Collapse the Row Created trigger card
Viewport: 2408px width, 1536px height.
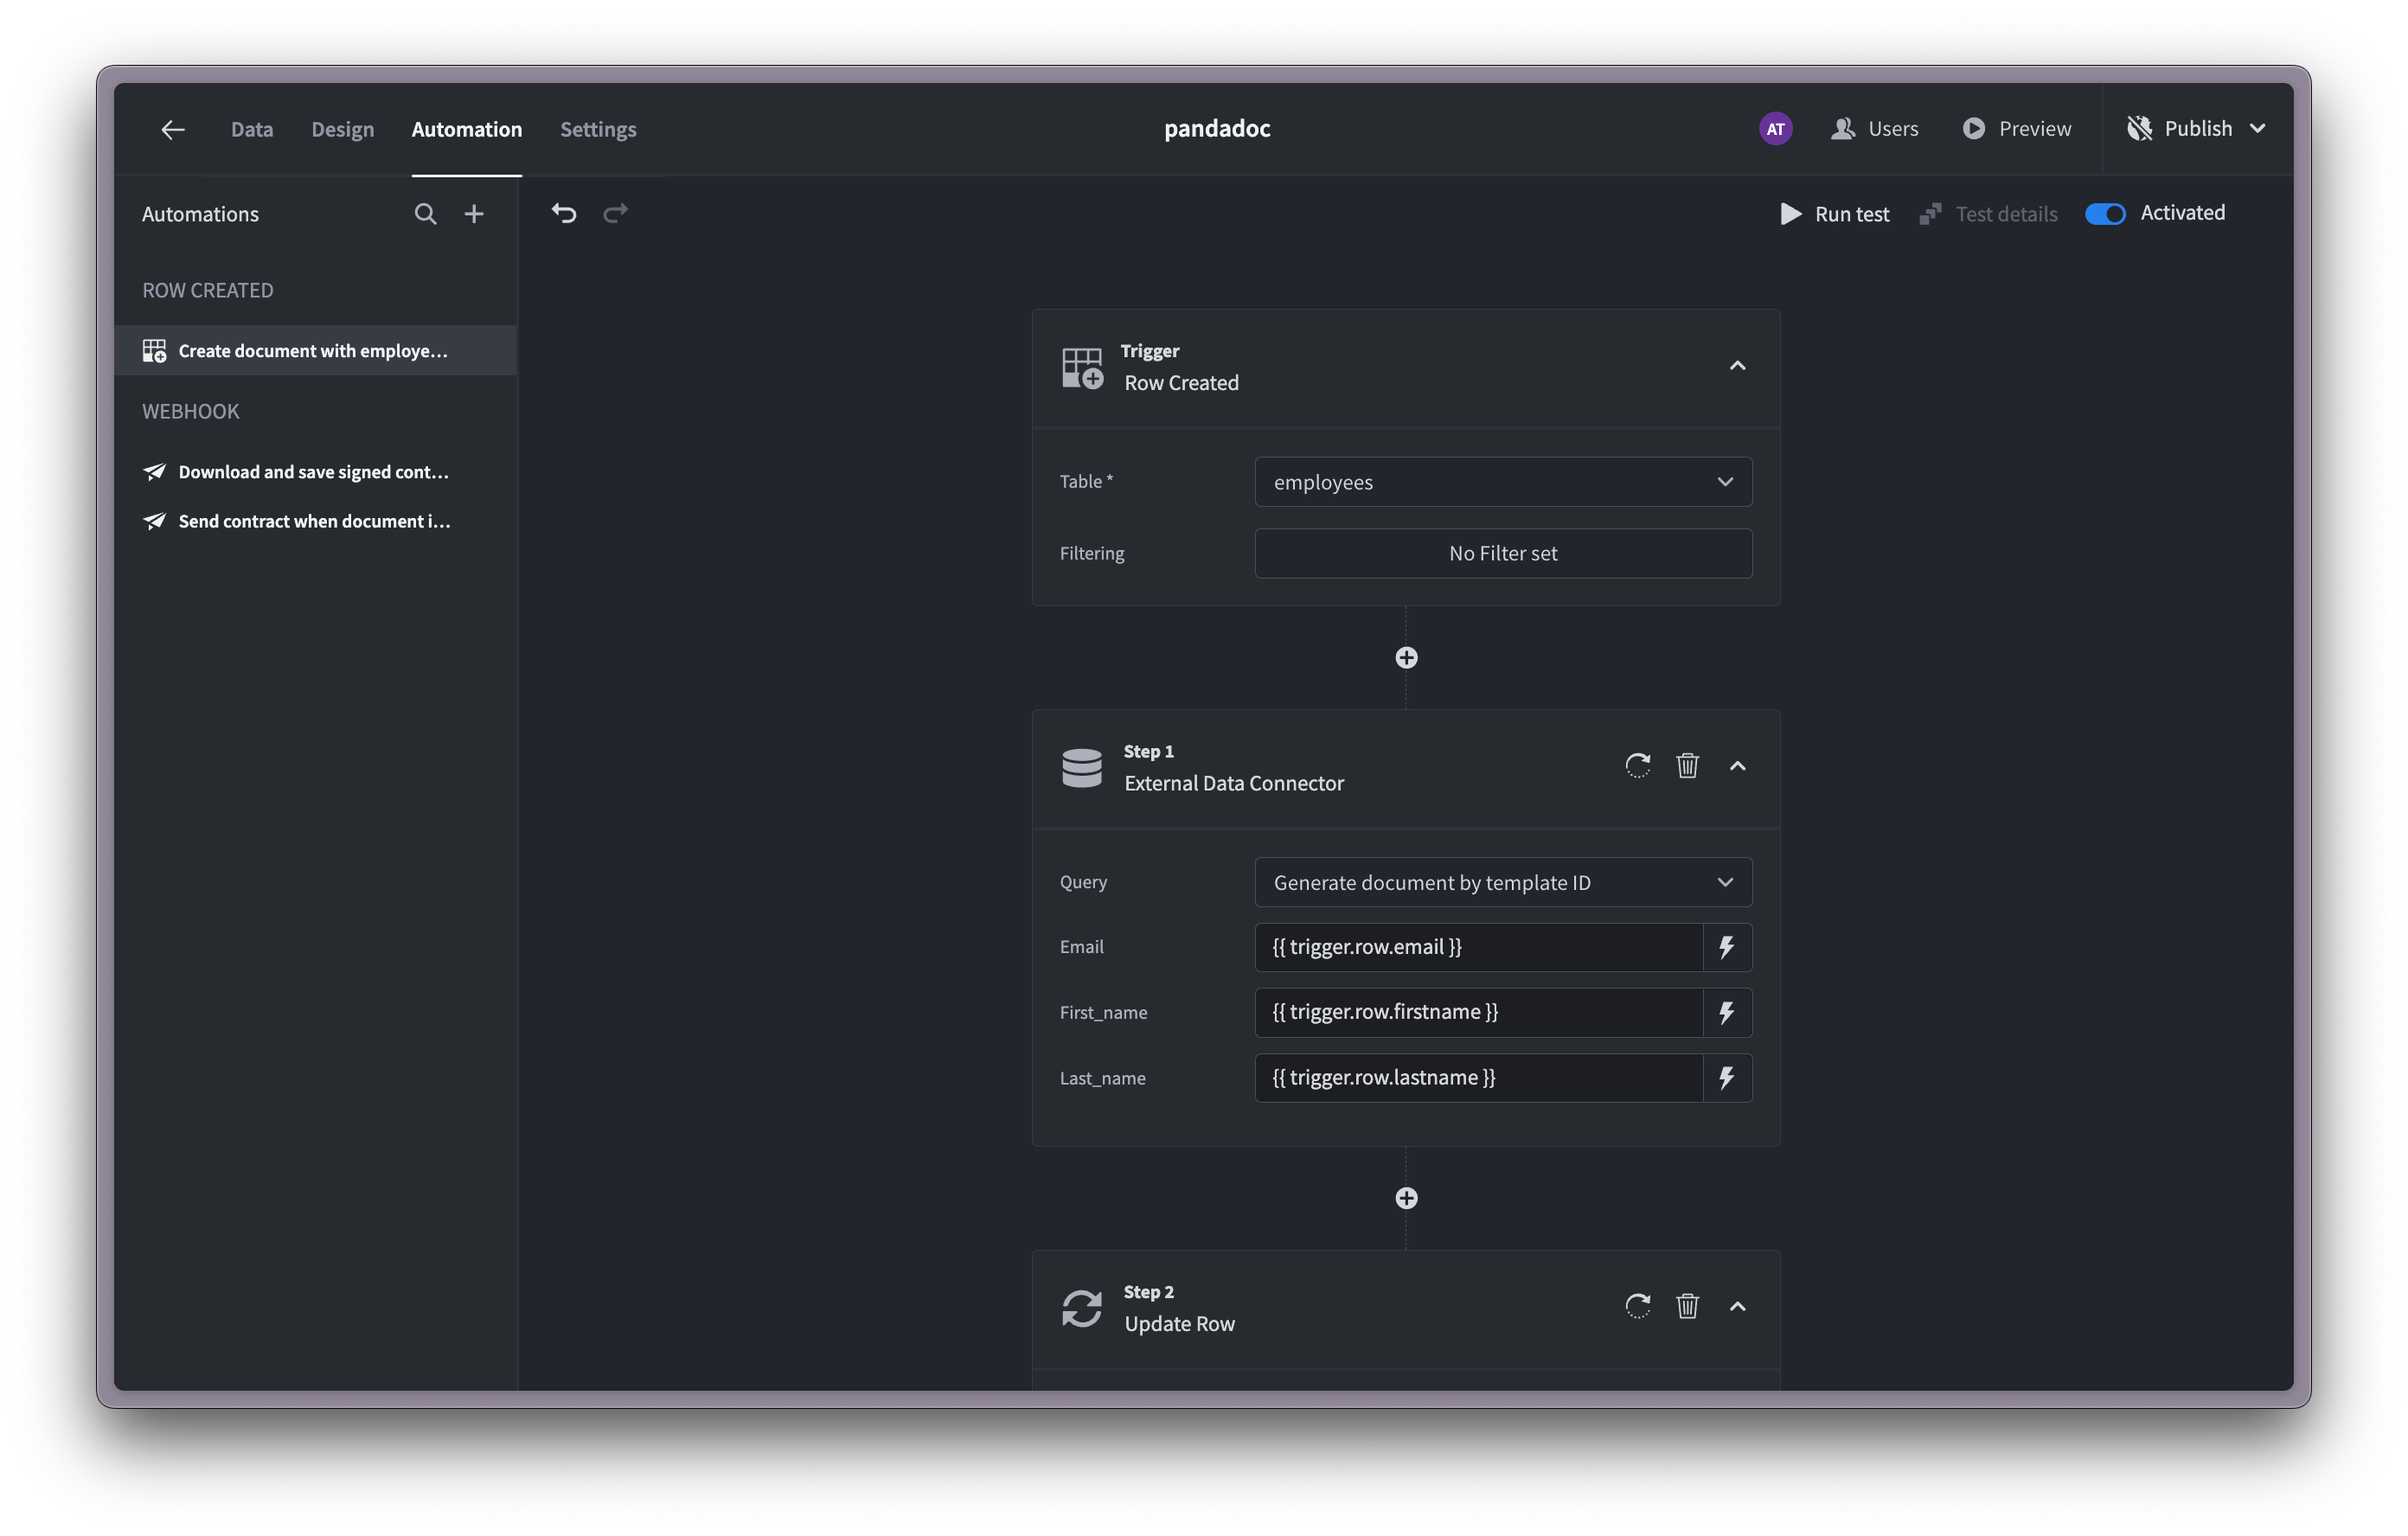click(1737, 365)
